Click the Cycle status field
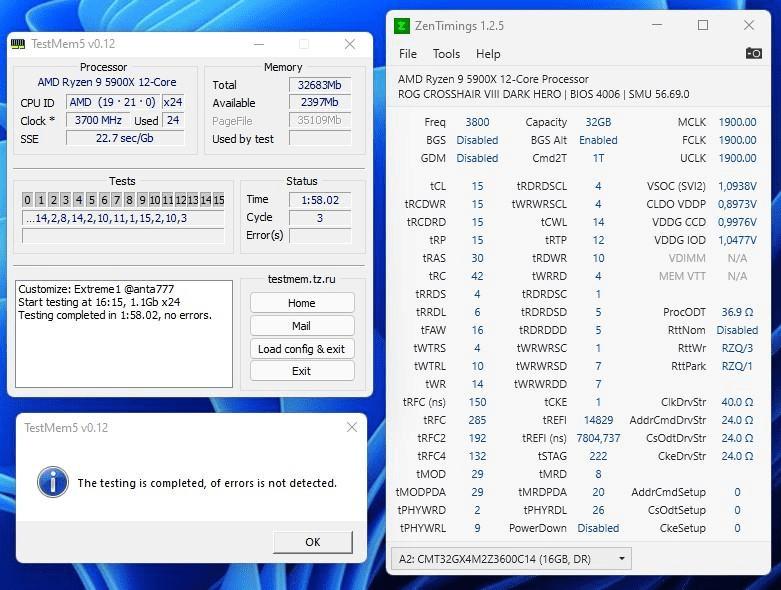Image resolution: width=781 pixels, height=590 pixels. click(320, 218)
